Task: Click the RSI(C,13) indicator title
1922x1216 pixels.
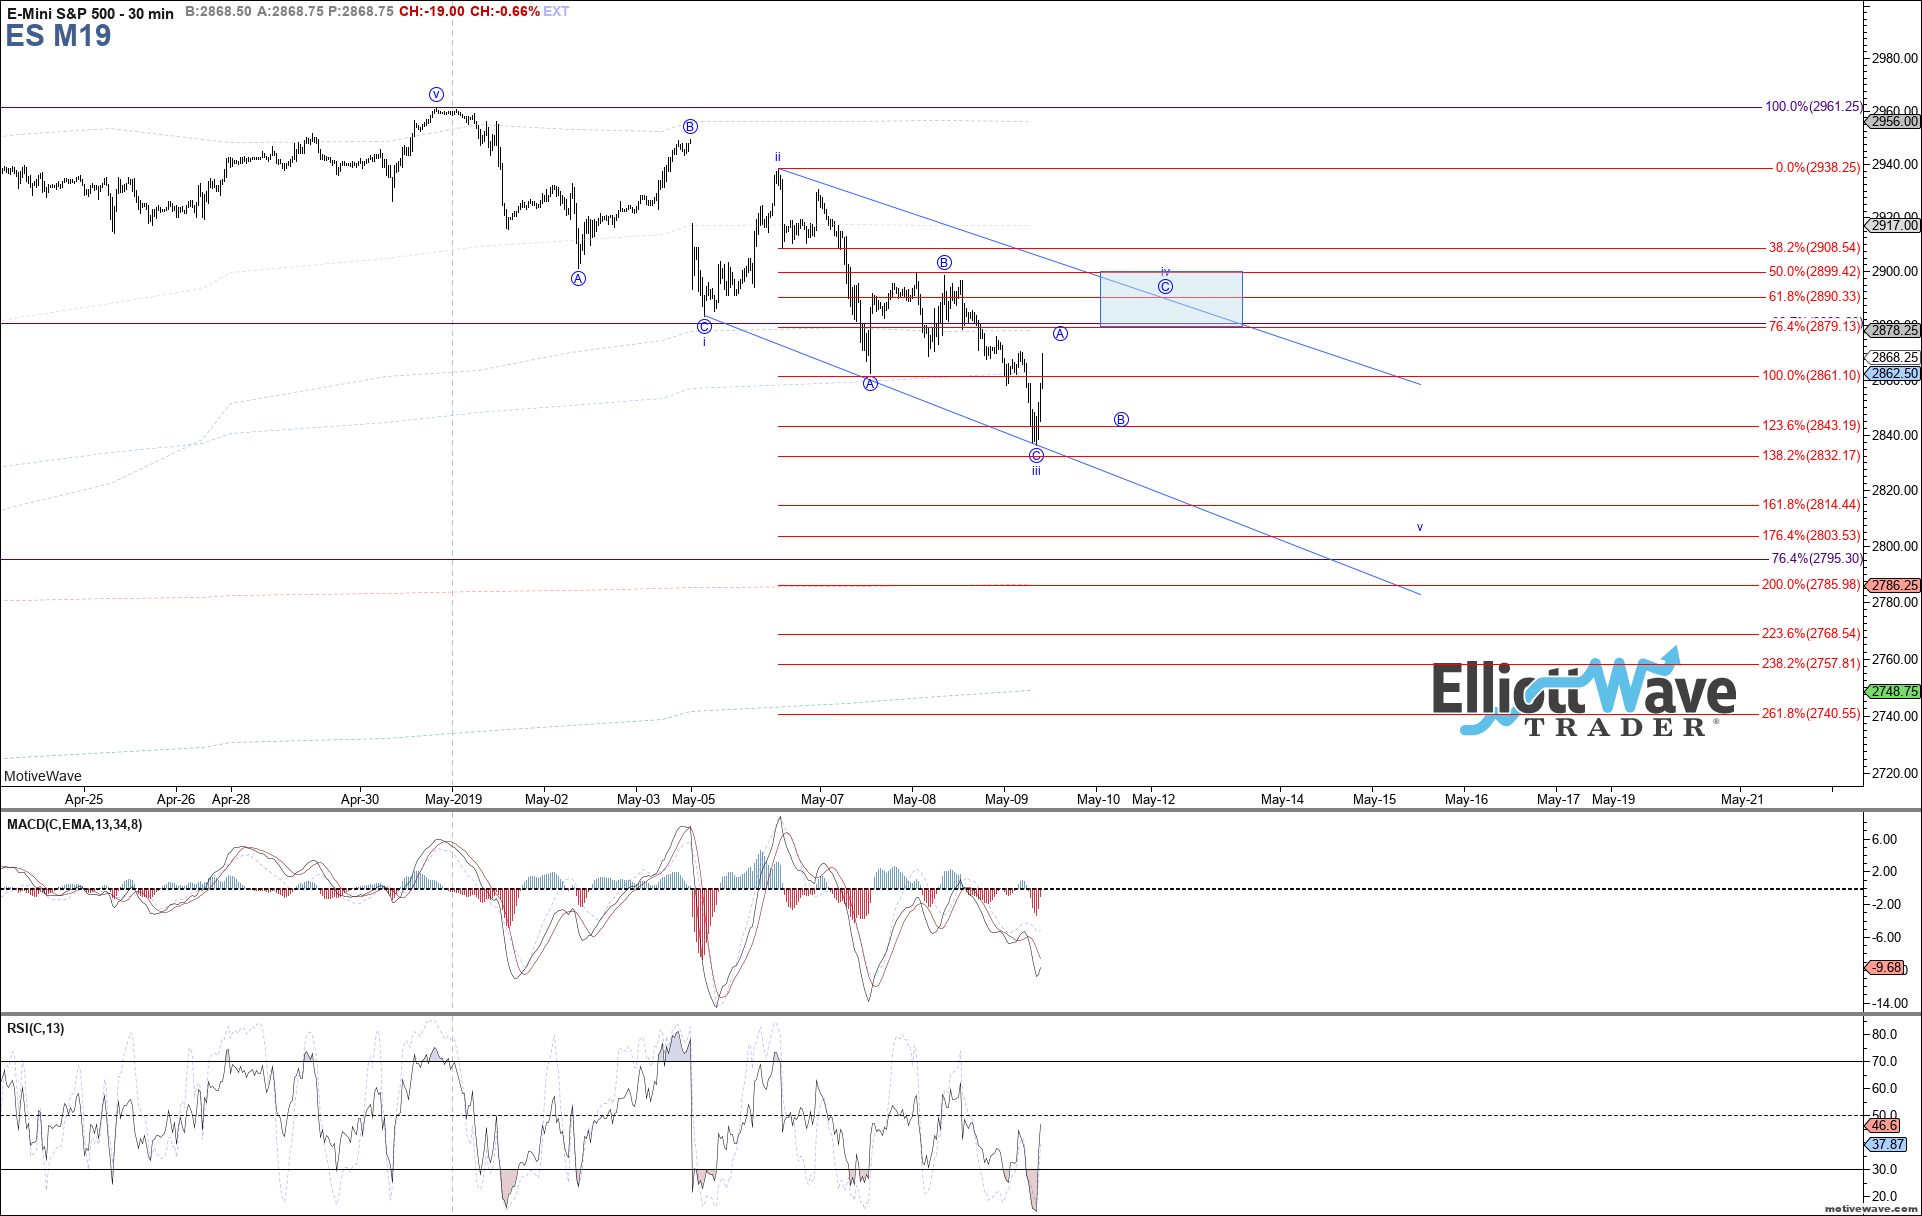Action: pyautogui.click(x=35, y=1028)
